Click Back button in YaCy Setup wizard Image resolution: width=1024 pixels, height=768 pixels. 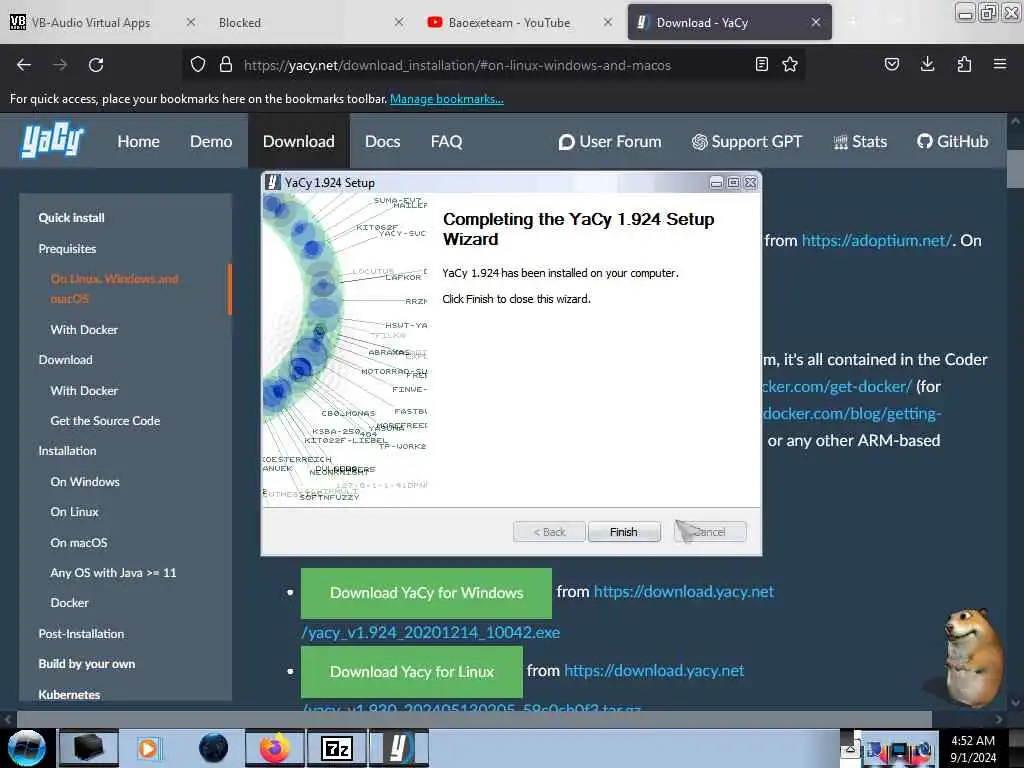click(x=549, y=532)
